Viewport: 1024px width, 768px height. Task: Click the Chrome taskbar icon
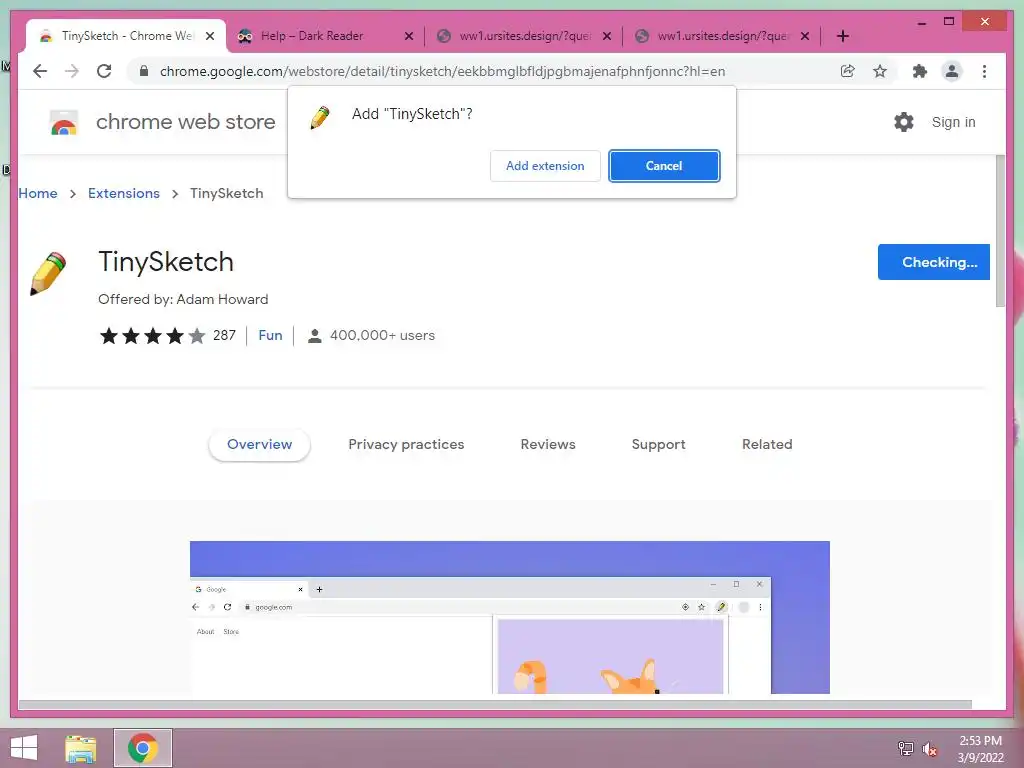click(x=142, y=748)
